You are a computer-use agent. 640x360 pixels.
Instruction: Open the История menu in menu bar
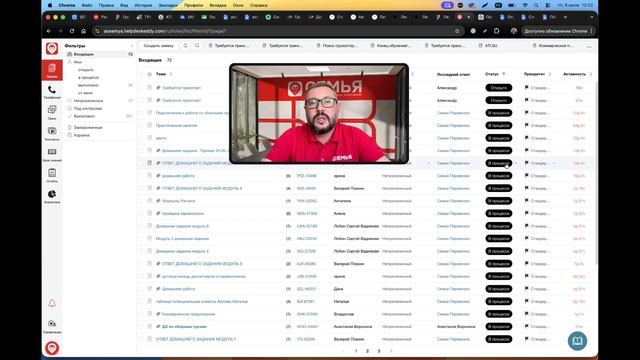tap(143, 5)
